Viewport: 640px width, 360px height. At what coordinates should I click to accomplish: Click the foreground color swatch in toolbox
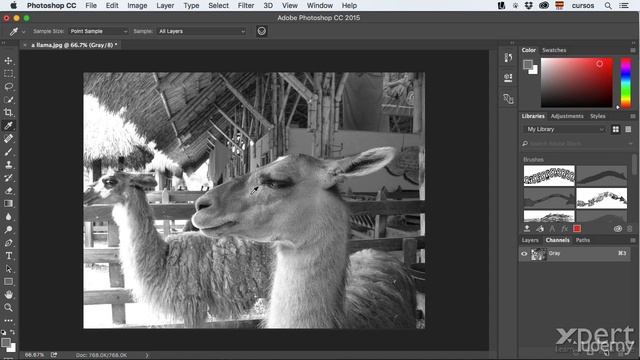pos(6,342)
